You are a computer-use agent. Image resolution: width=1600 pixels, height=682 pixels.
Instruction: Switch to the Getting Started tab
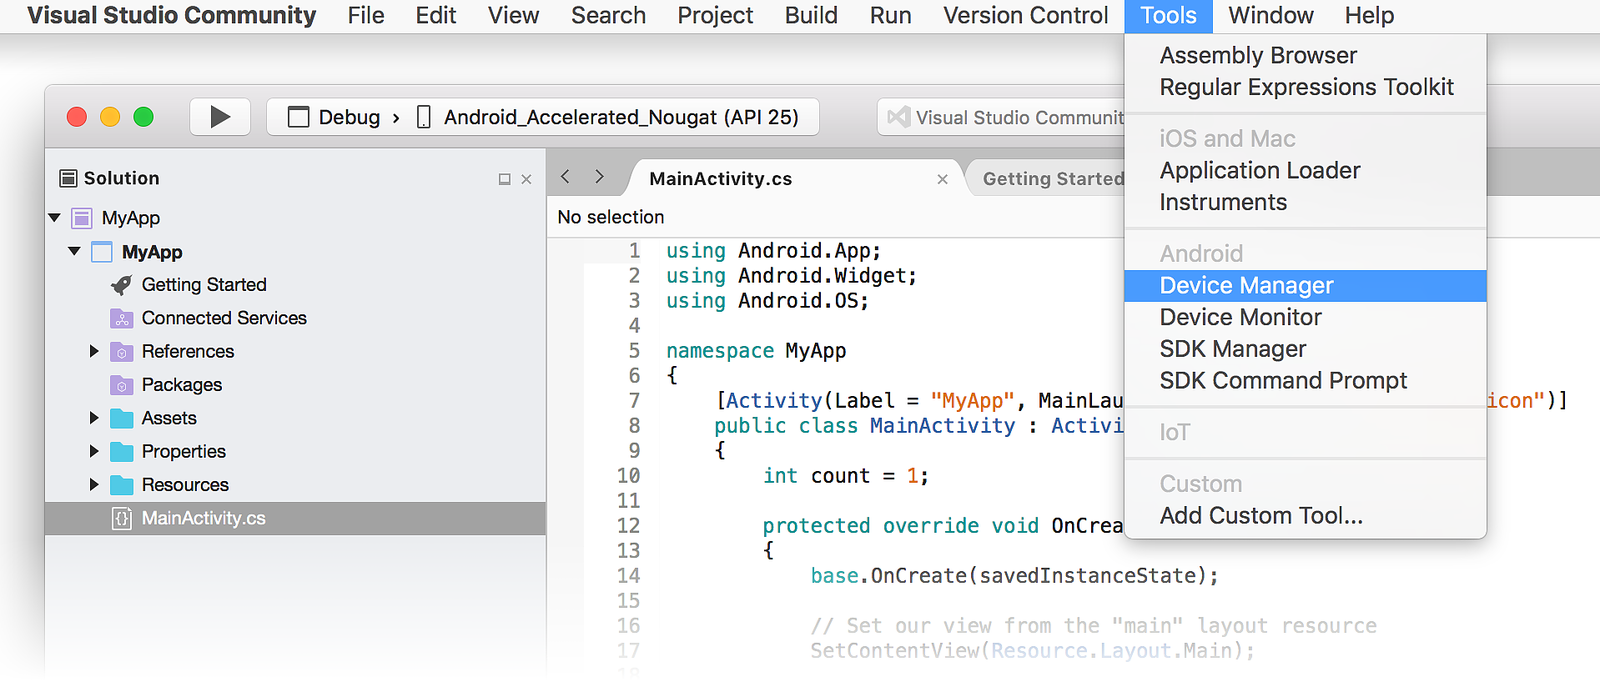(x=1052, y=179)
